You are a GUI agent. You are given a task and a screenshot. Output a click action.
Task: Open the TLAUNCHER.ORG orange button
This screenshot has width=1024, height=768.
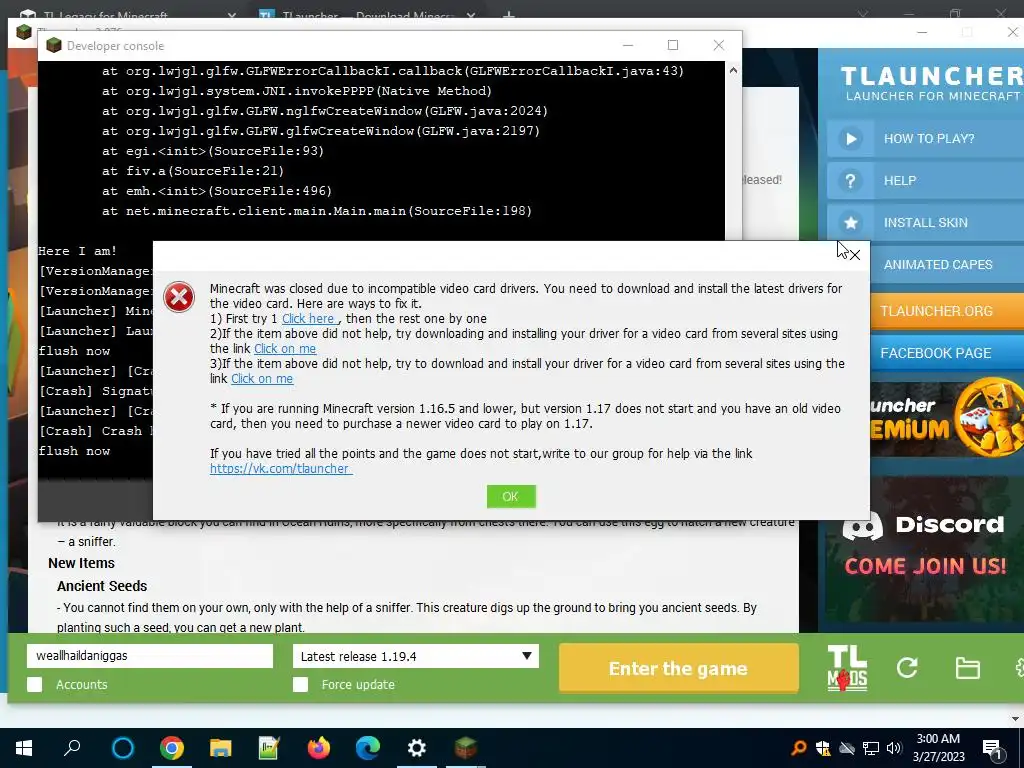947,311
